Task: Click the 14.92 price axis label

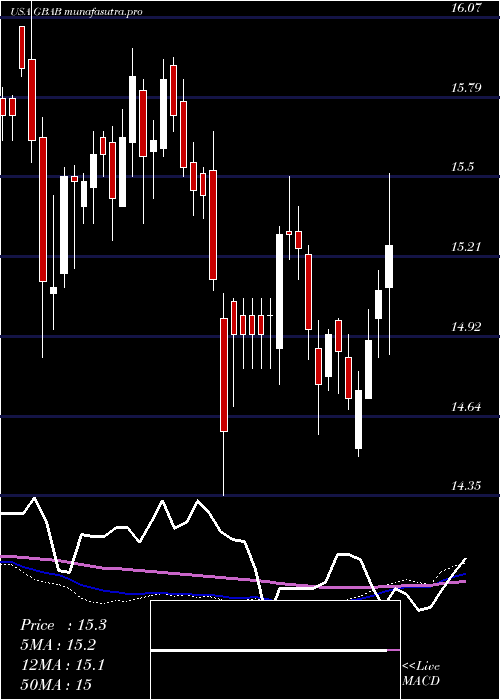Action: tap(467, 326)
